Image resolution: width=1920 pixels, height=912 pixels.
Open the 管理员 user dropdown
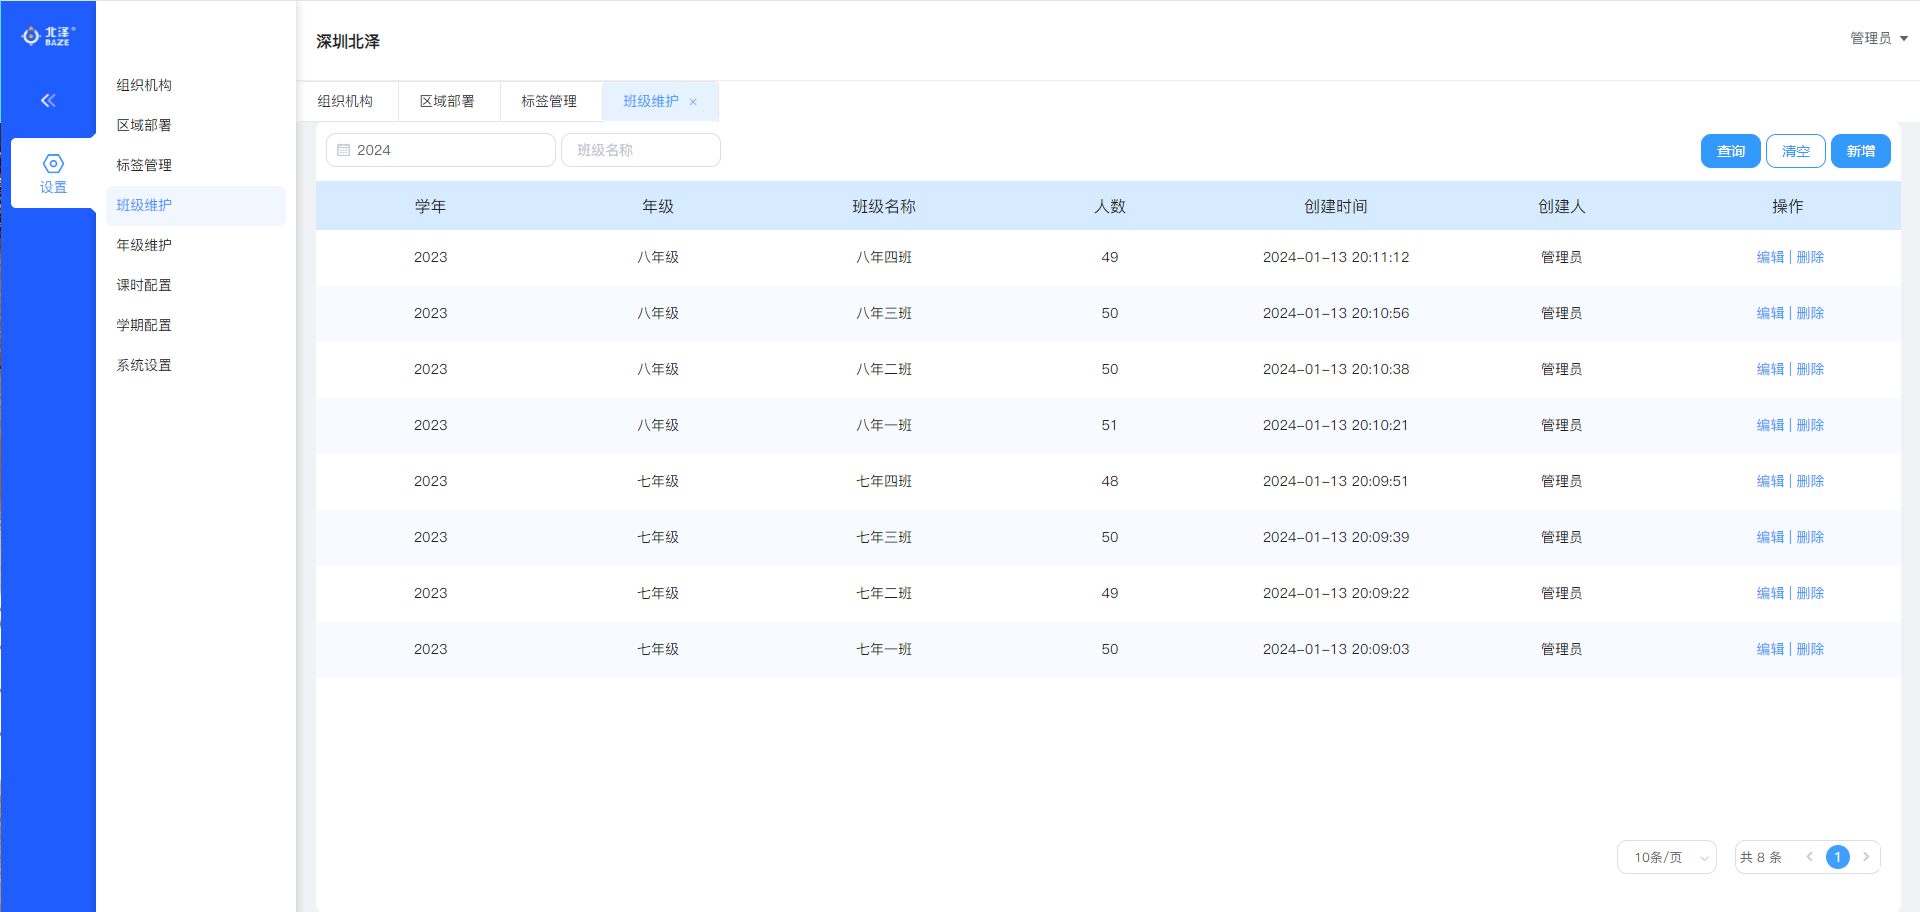click(1878, 38)
